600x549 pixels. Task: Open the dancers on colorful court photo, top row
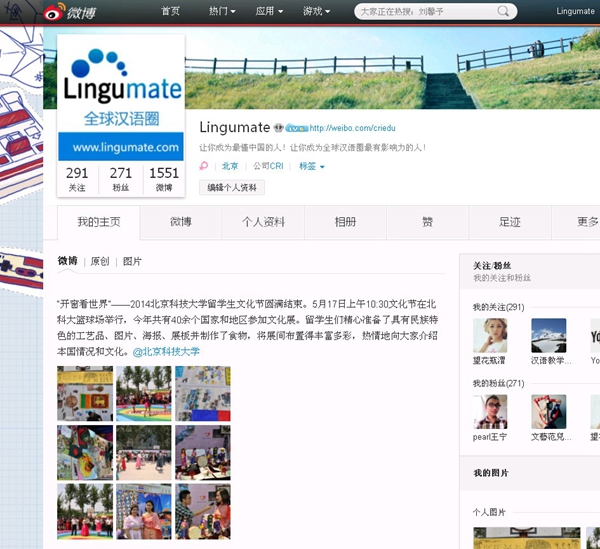pyautogui.click(x=144, y=394)
